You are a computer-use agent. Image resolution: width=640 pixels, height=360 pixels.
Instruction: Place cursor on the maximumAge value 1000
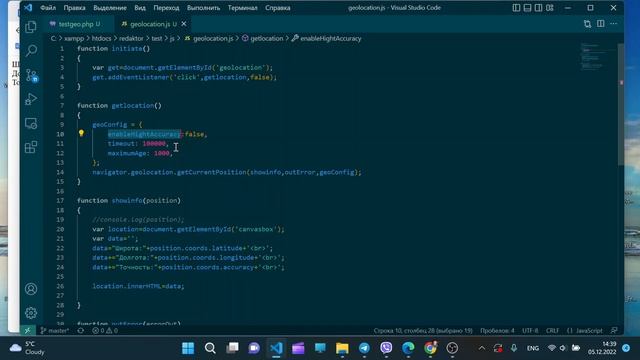click(162, 153)
